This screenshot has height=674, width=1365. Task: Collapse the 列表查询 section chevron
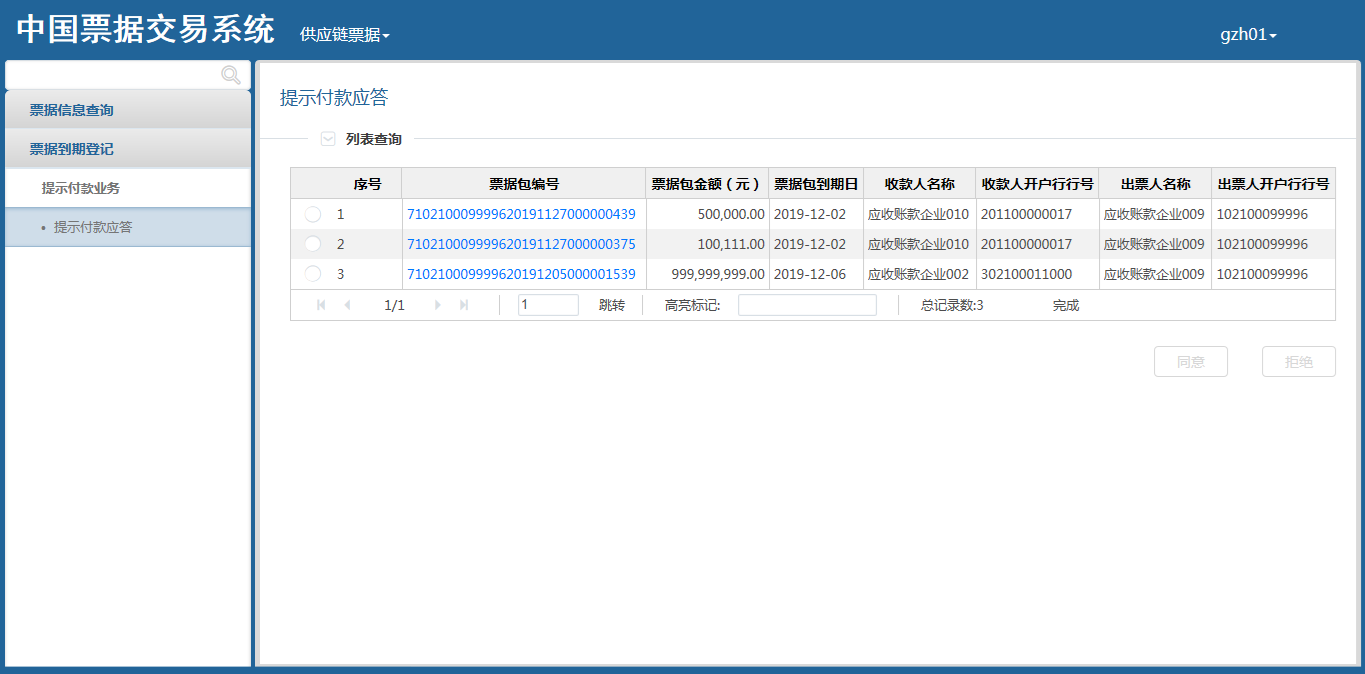click(x=328, y=139)
